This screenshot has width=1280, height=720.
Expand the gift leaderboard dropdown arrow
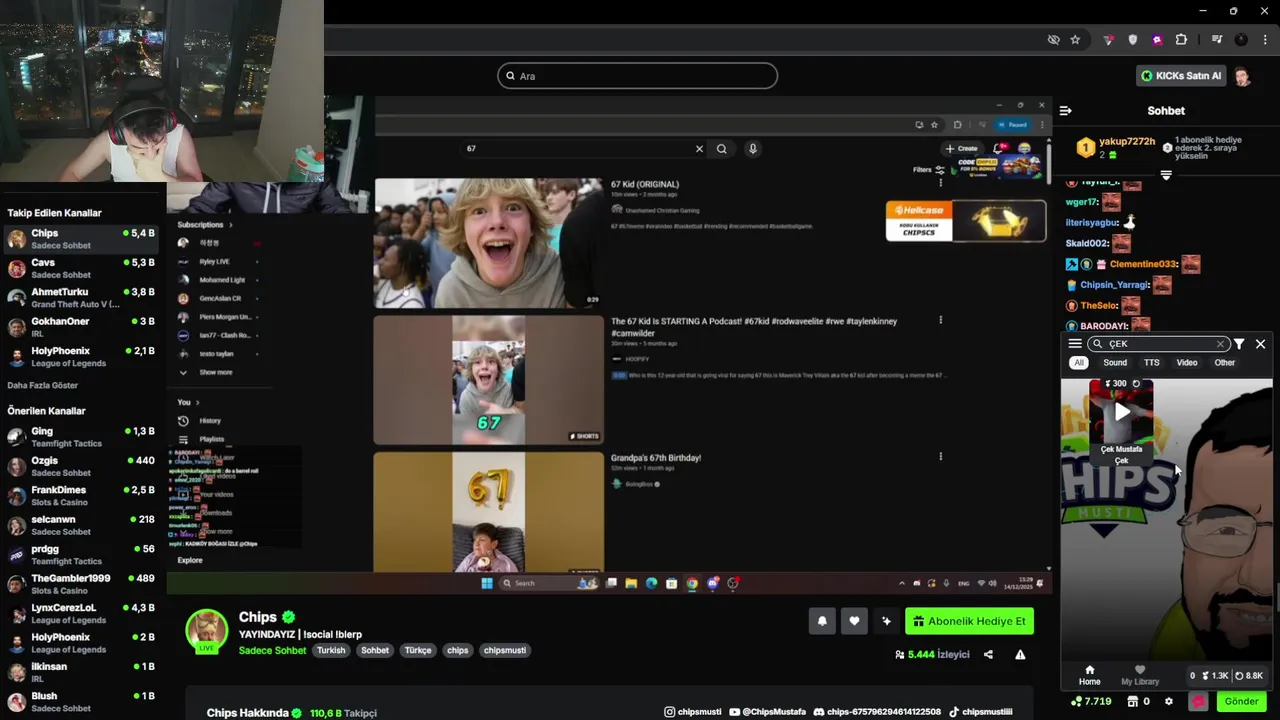coord(1166,175)
